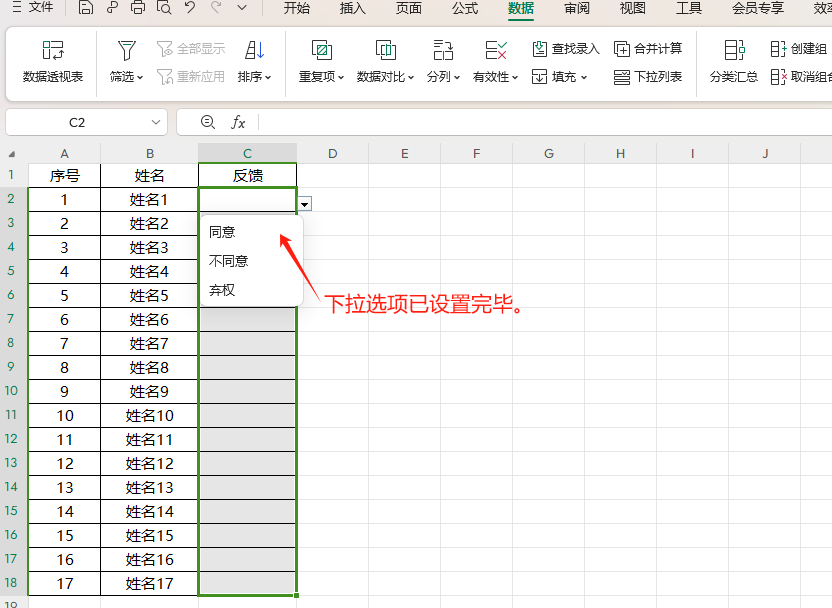The height and width of the screenshot is (608, 832).
Task: Click 合并计算 in the ribbon
Action: click(648, 49)
